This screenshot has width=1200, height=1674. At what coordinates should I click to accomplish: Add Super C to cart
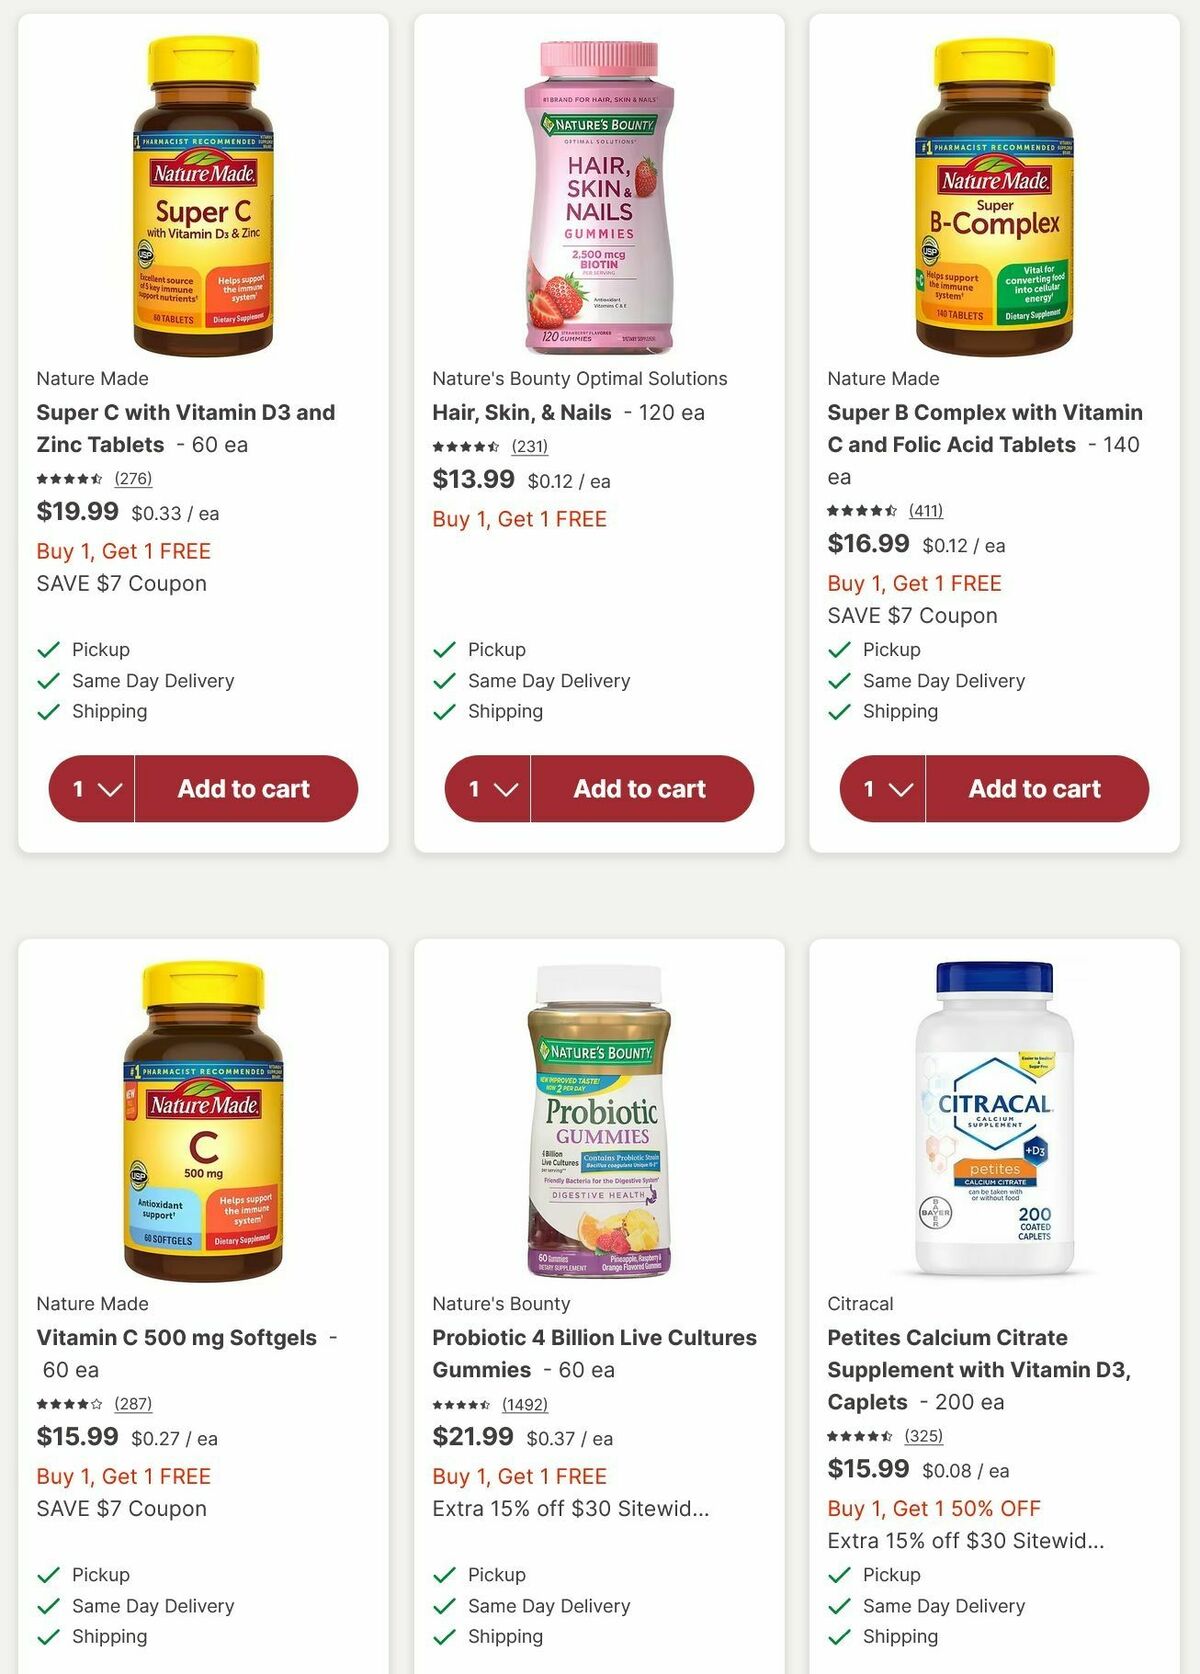coord(245,789)
